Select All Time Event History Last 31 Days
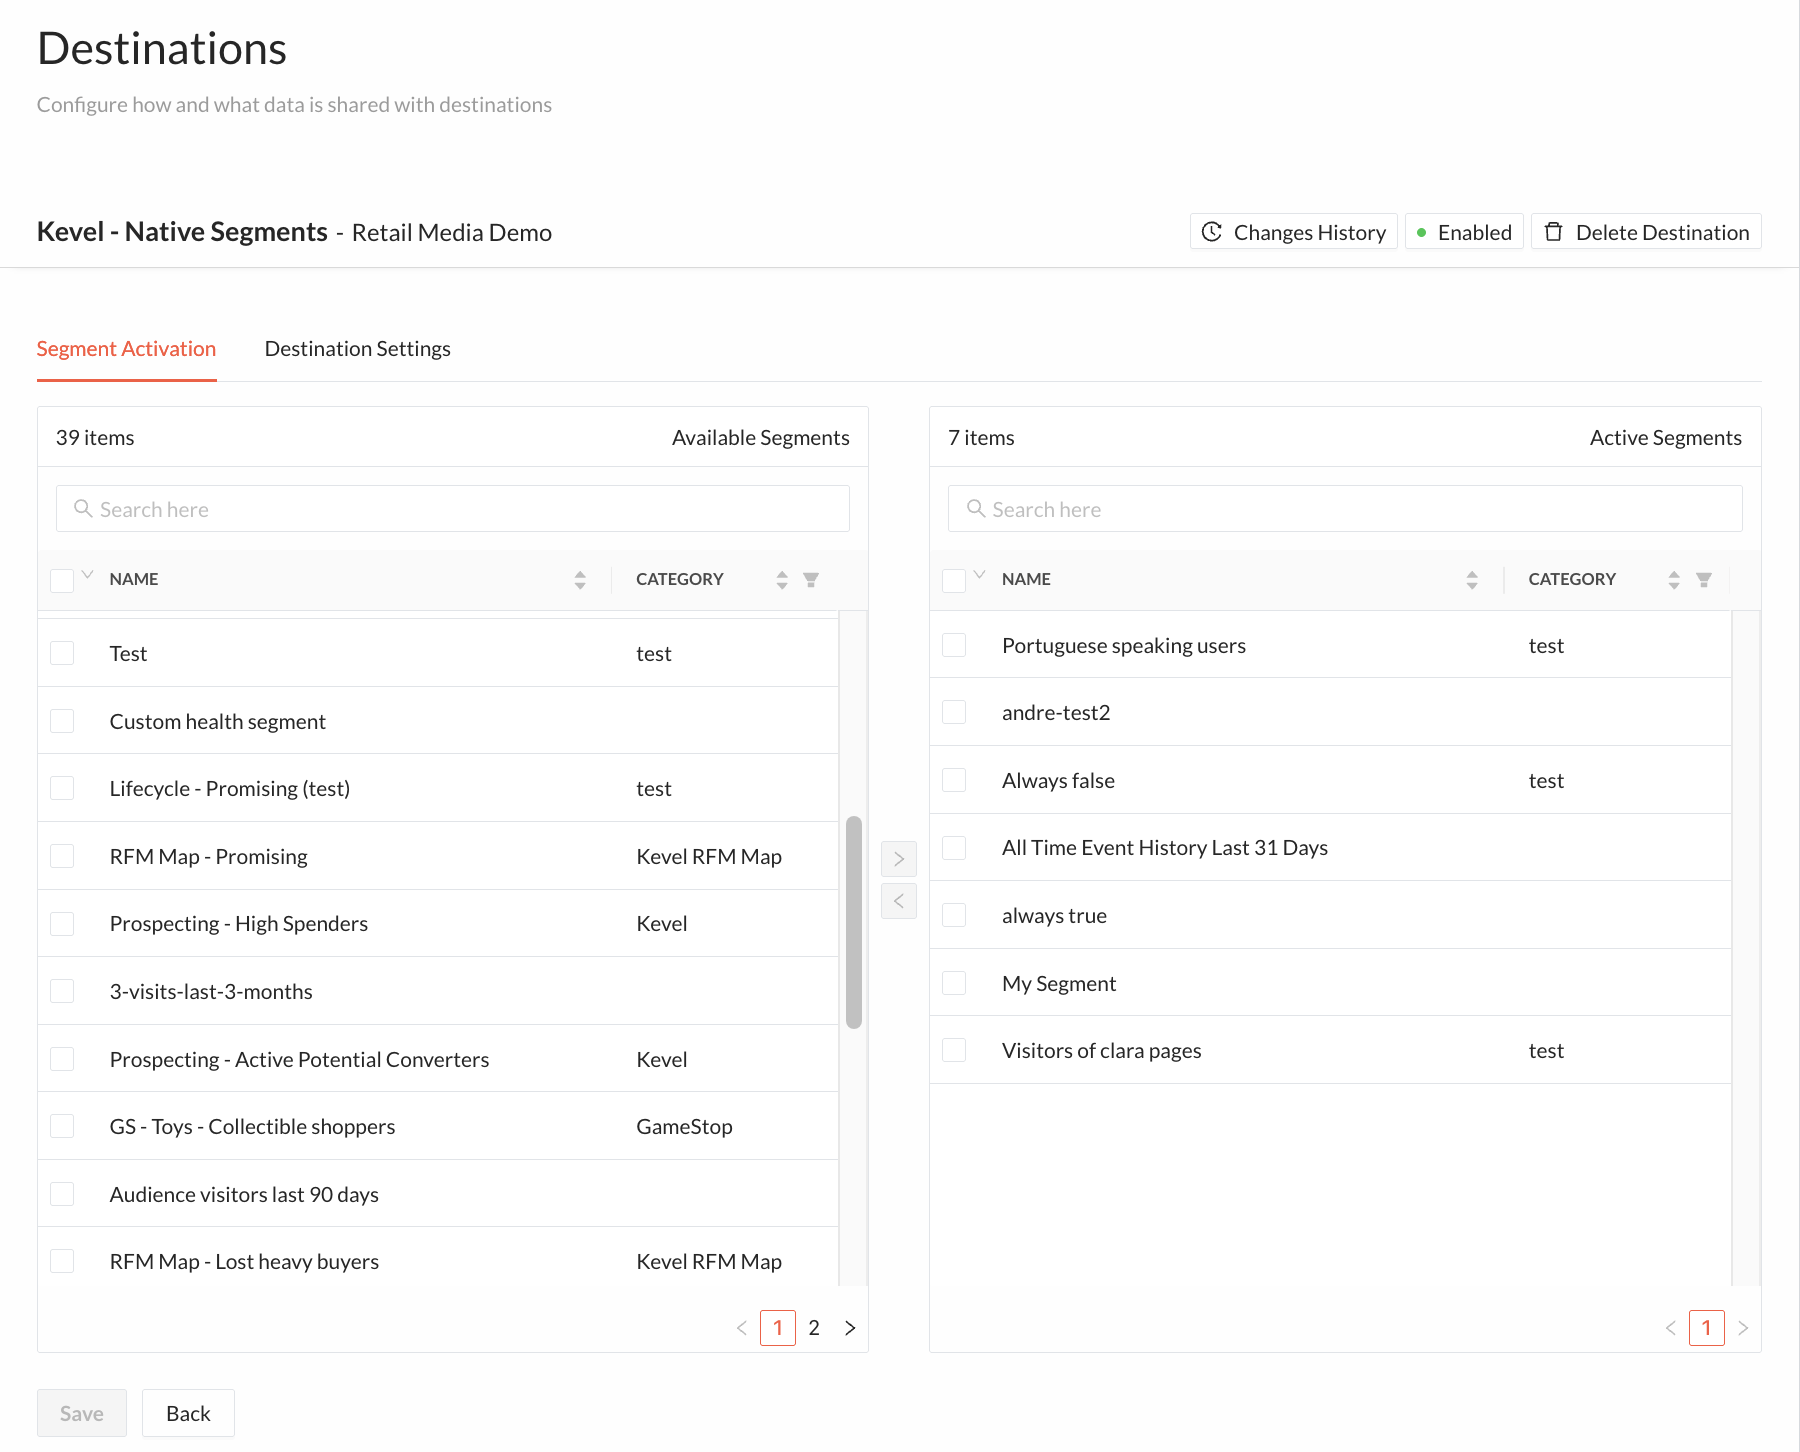This screenshot has width=1800, height=1452. tap(1330, 847)
